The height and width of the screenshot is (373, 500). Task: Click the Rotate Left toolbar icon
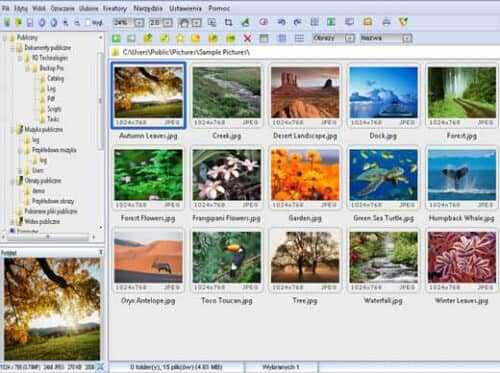point(281,22)
